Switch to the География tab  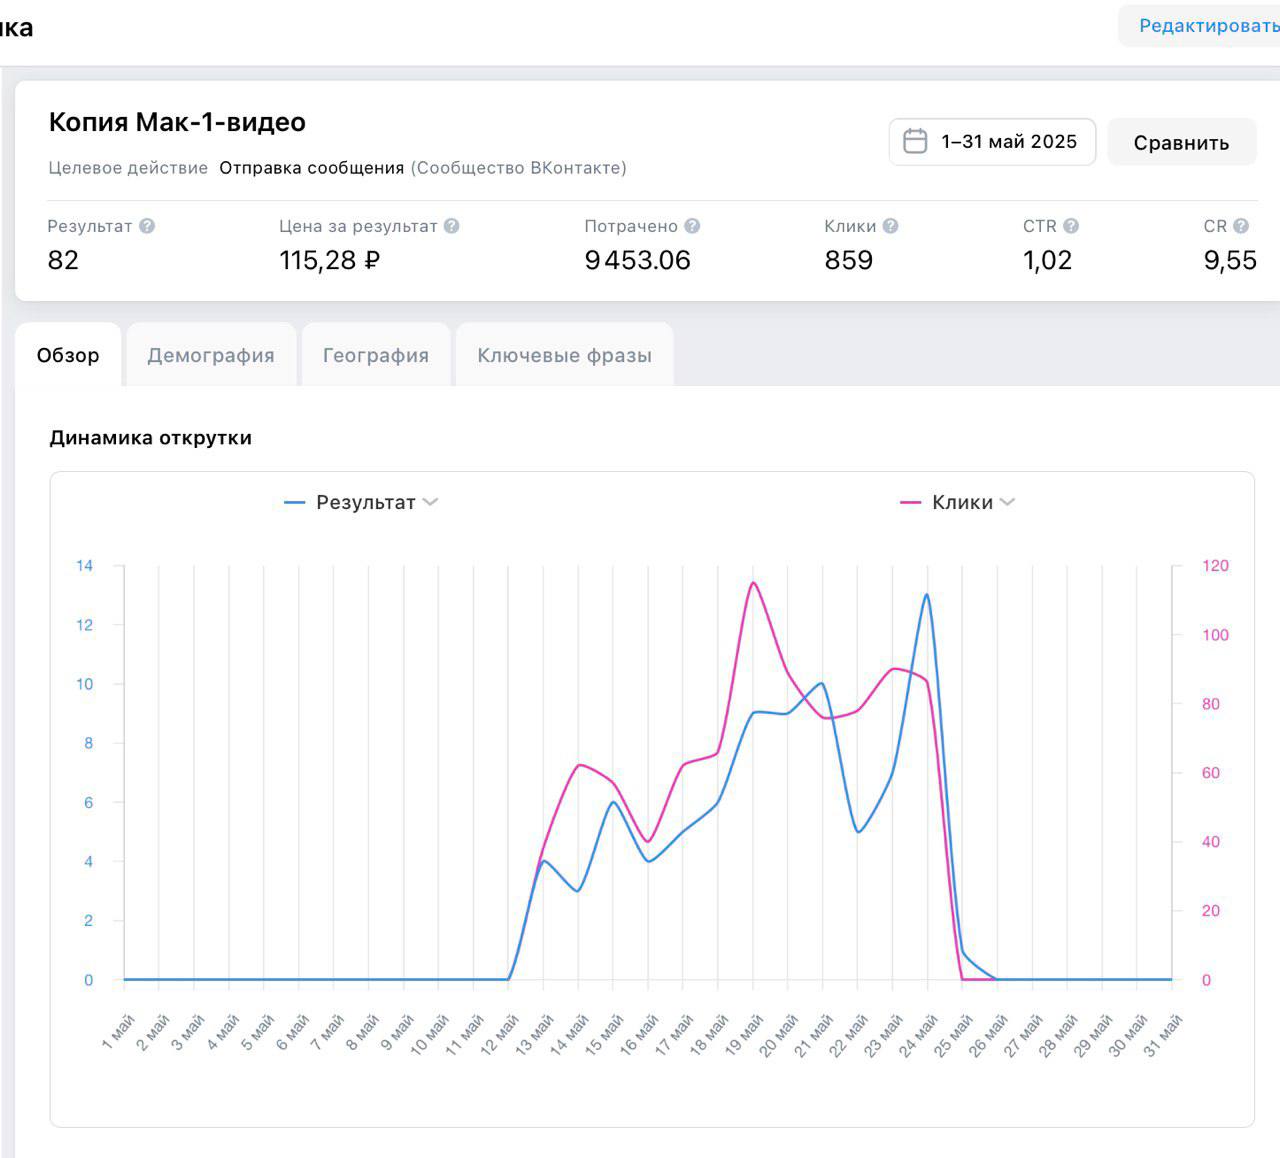[375, 355]
